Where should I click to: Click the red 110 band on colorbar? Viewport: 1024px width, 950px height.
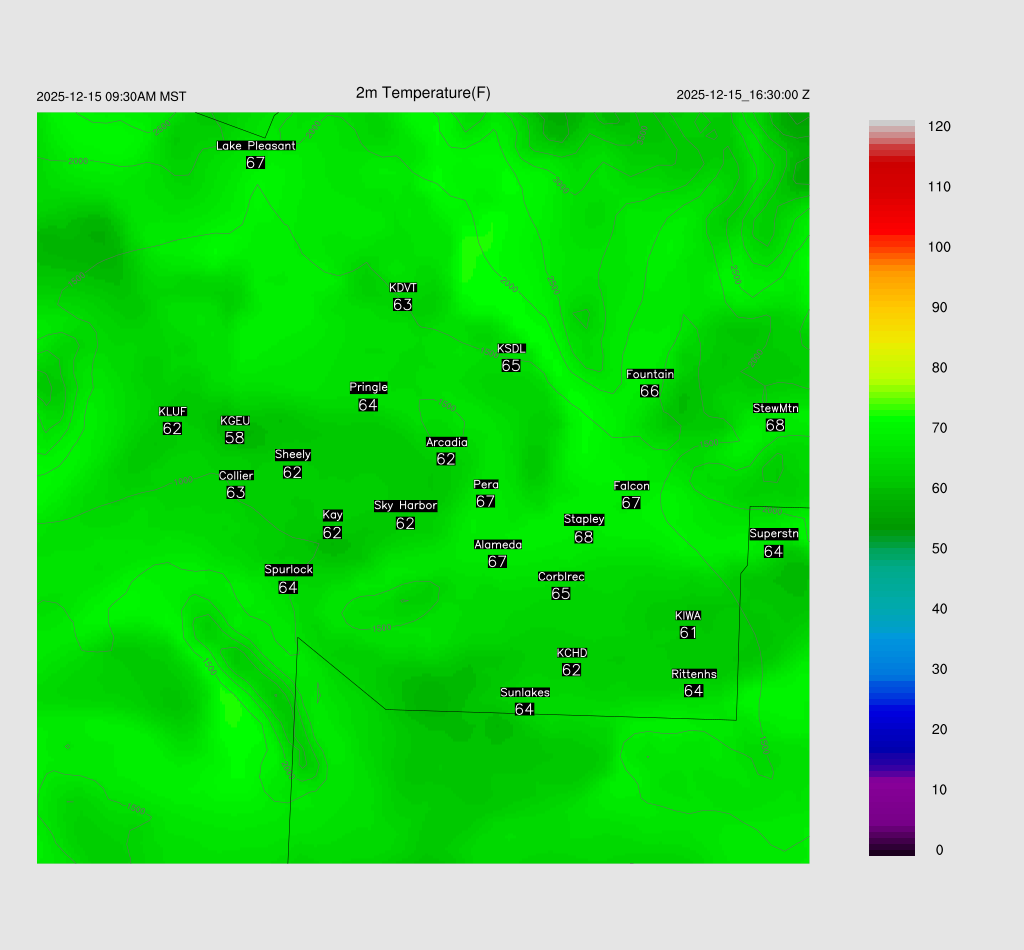click(891, 187)
